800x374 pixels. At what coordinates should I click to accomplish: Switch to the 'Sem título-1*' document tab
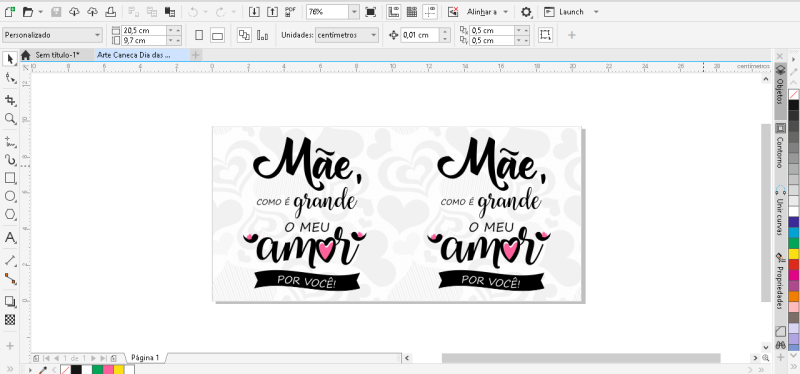click(57, 55)
